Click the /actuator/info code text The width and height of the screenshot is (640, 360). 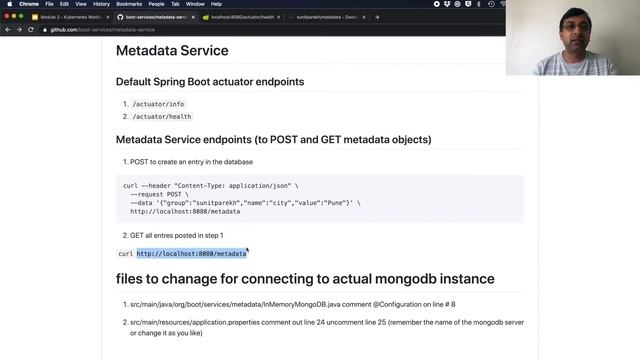(x=158, y=104)
